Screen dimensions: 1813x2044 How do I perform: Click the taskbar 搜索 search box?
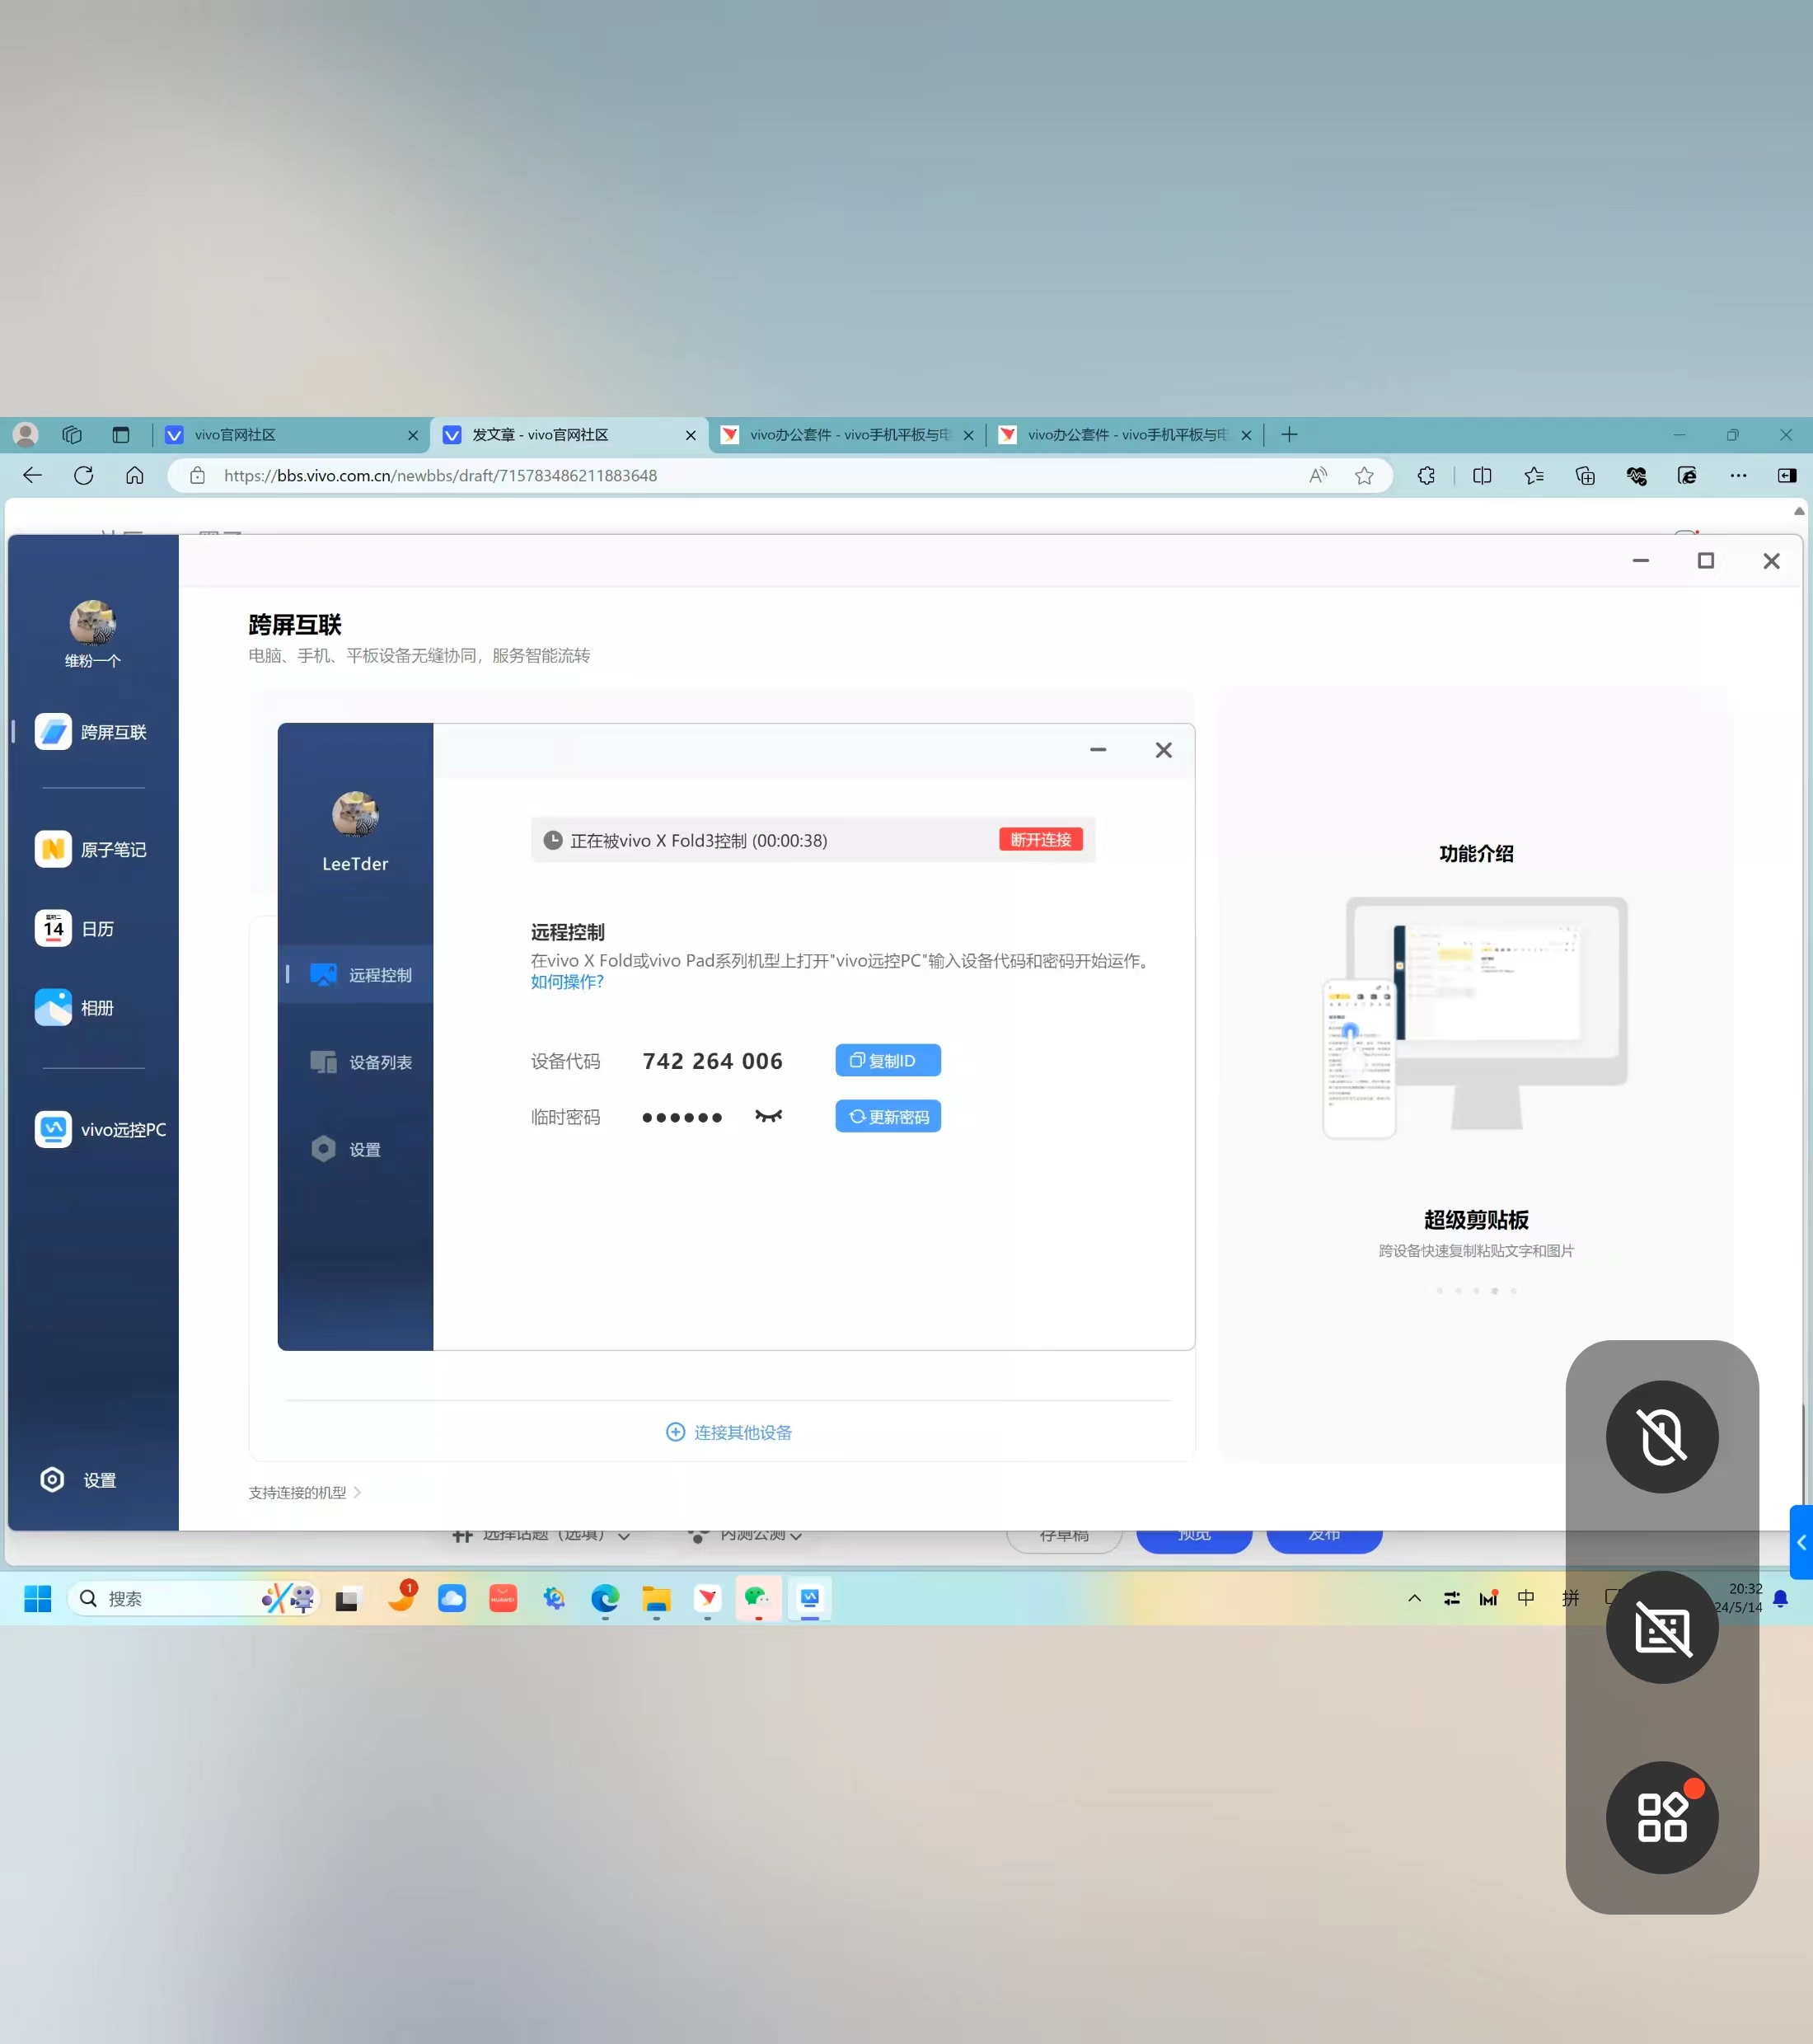pos(194,1598)
